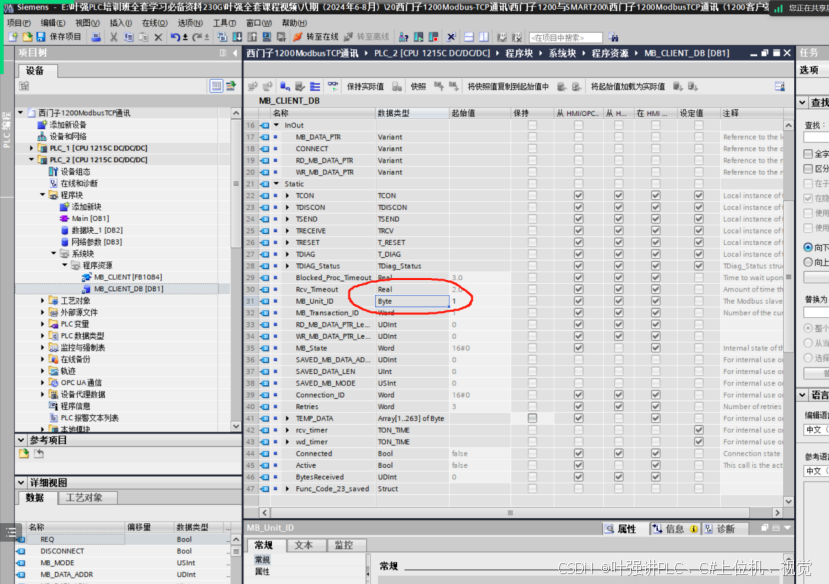829x584 pixels.
Task: Click the Delete X icon in toolbar
Action: (x=158, y=37)
